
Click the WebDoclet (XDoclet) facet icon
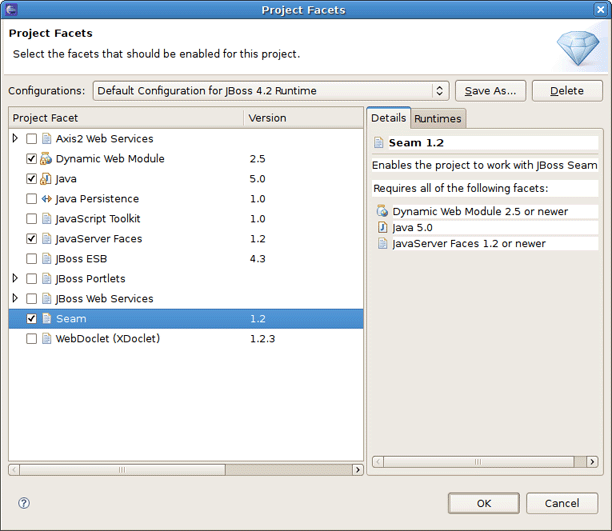[46, 339]
